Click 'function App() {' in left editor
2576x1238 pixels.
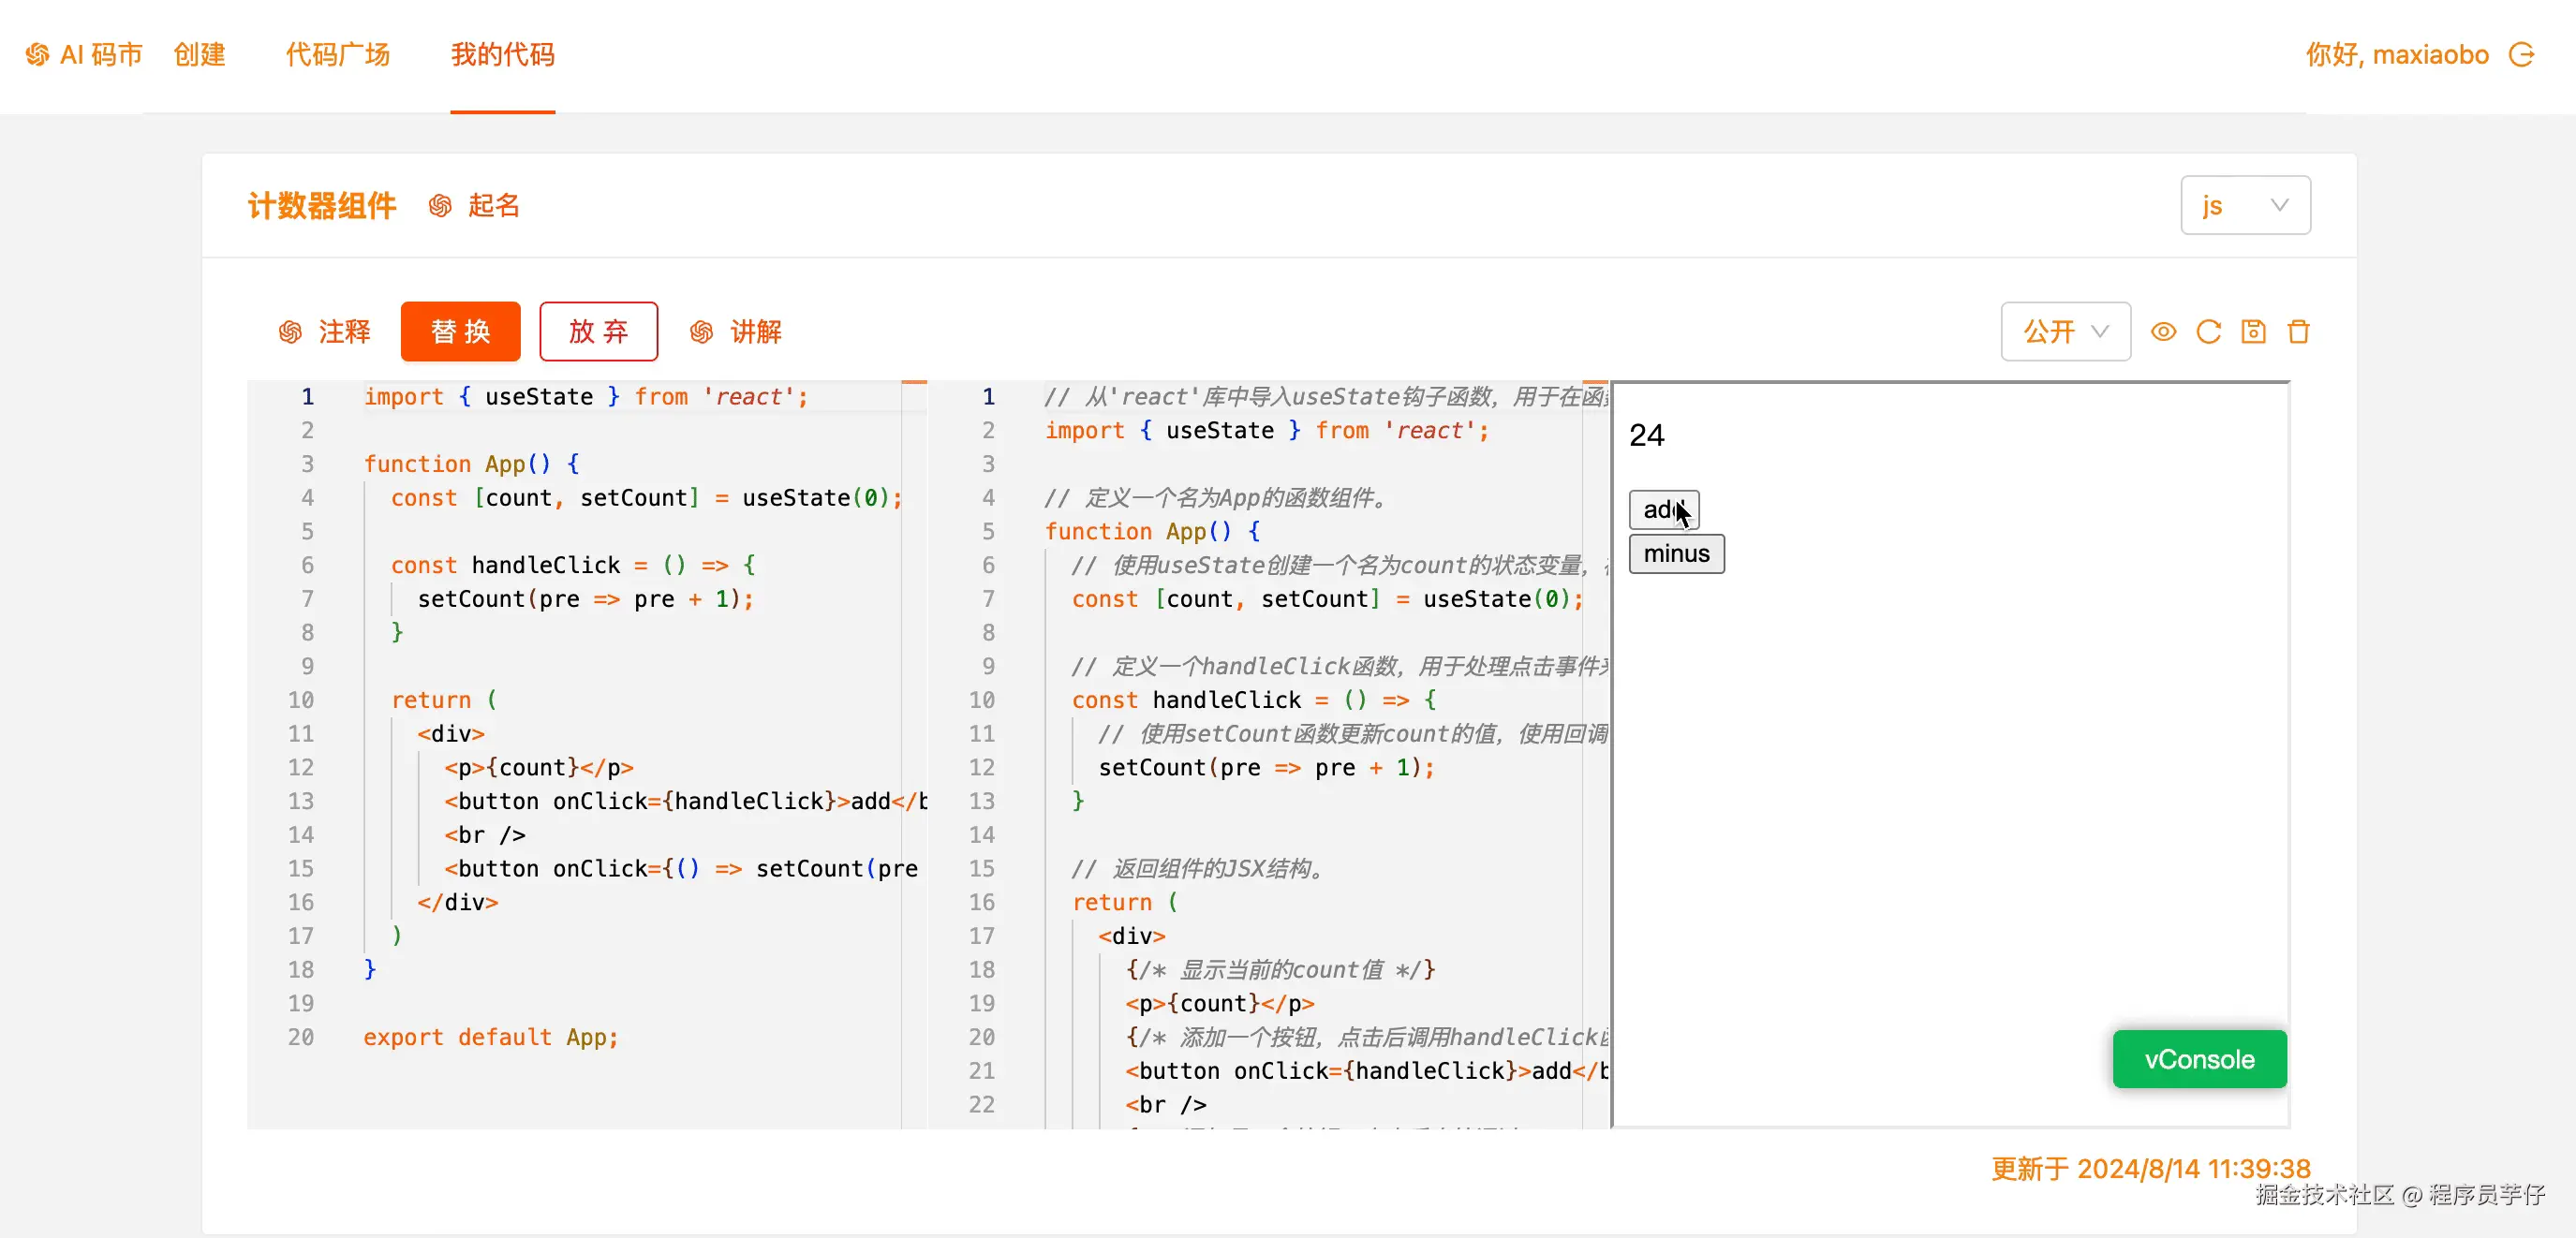click(x=471, y=464)
